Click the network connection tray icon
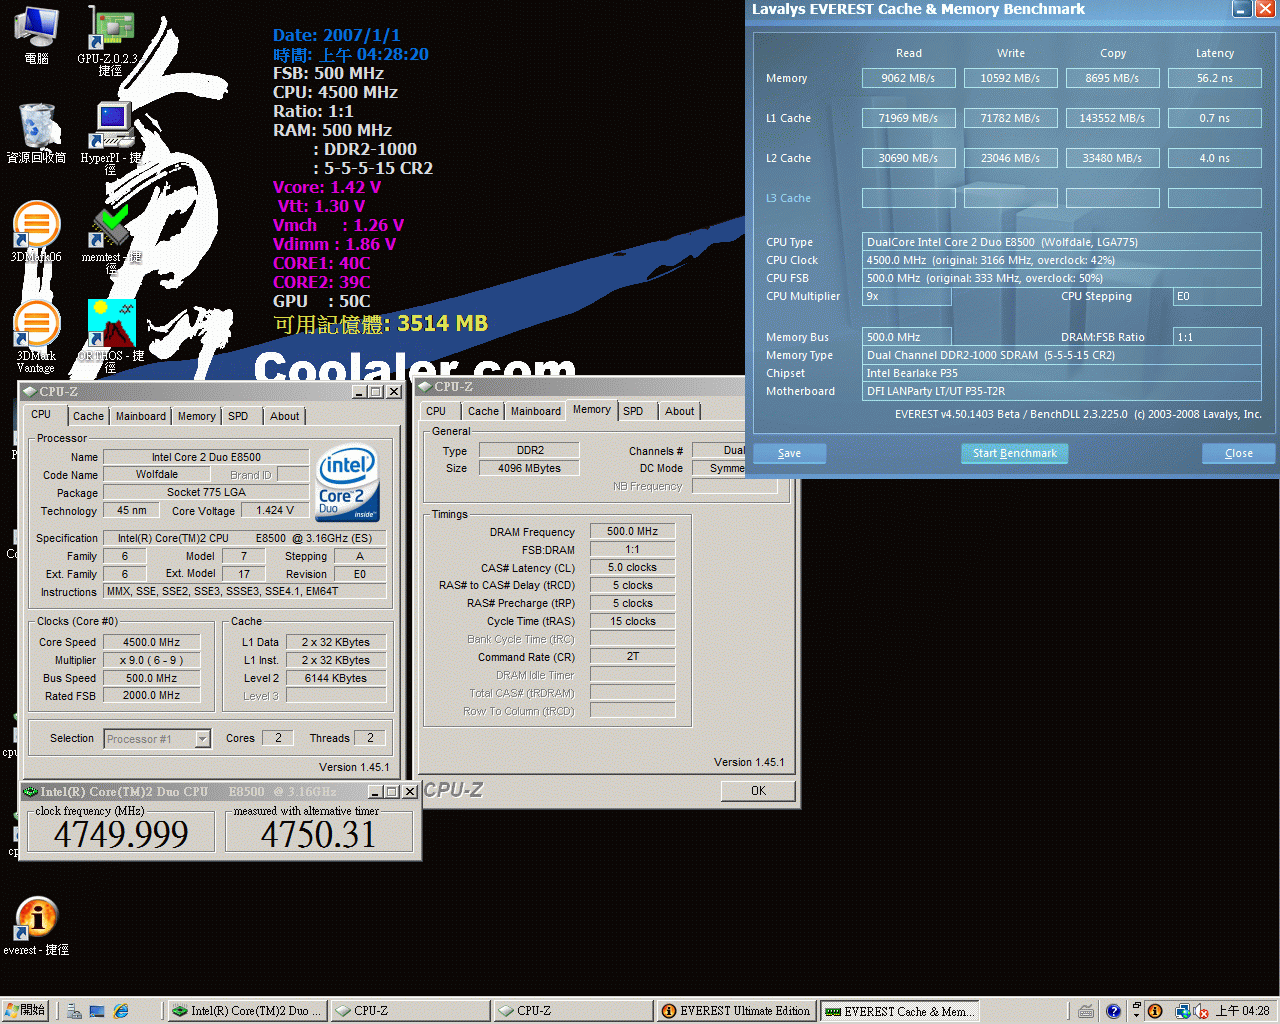The height and width of the screenshot is (1024, 1280). pyautogui.click(x=1182, y=1011)
